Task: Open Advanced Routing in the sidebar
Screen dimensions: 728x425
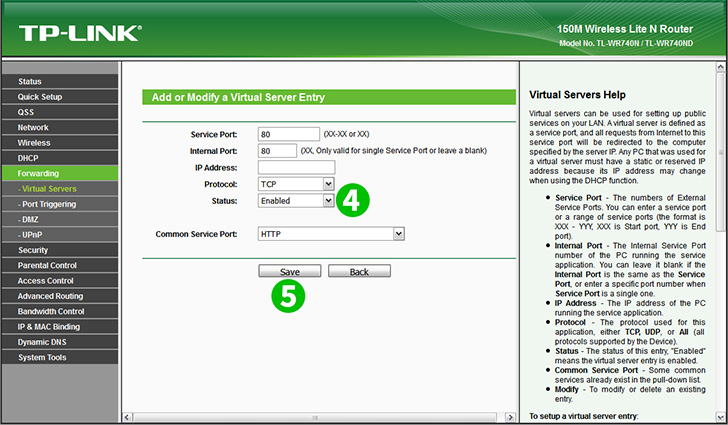Action: 60,296
